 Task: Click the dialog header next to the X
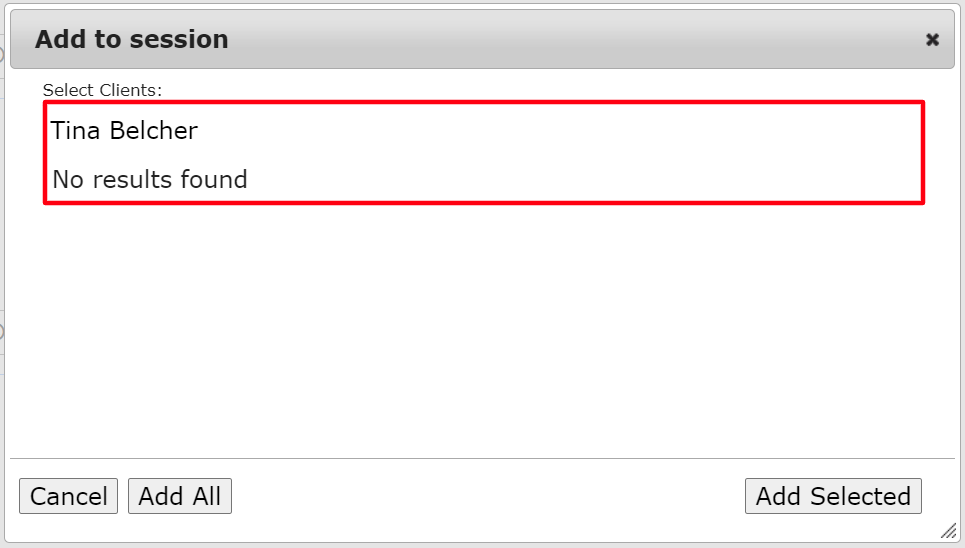click(800, 40)
